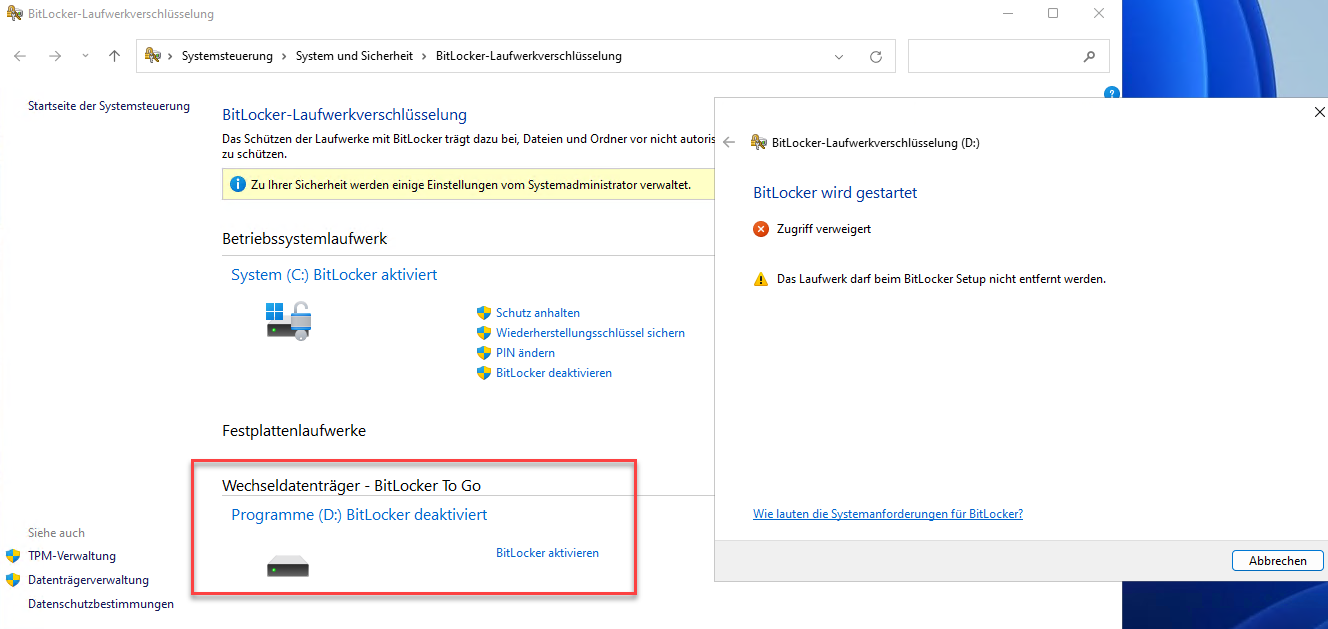Click the up-one-level arrow

(114, 56)
